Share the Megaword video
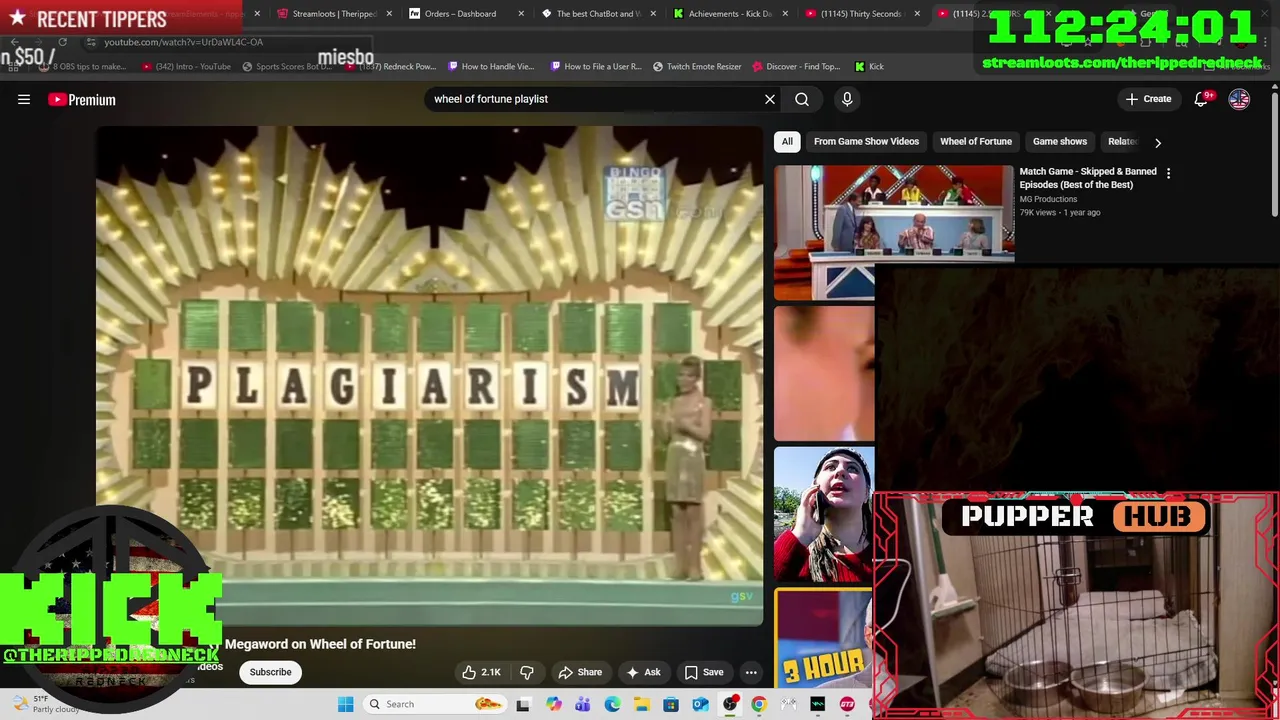Image resolution: width=1280 pixels, height=720 pixels. coord(580,672)
